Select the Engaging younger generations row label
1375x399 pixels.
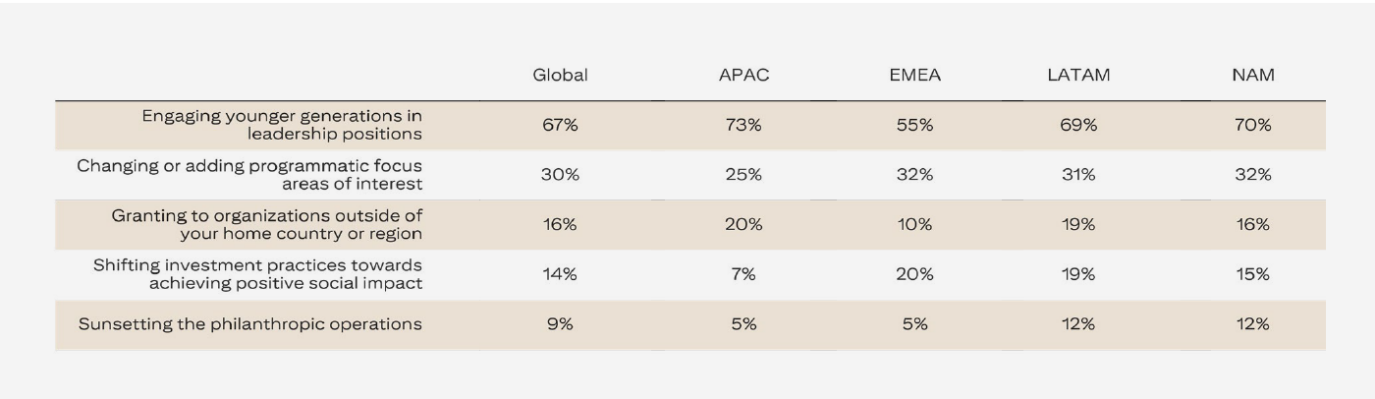[x=282, y=125]
